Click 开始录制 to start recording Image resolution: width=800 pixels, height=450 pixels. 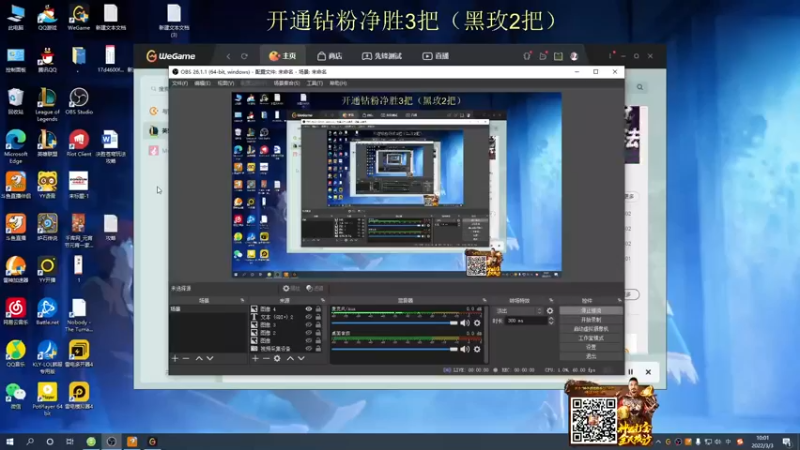pyautogui.click(x=591, y=320)
